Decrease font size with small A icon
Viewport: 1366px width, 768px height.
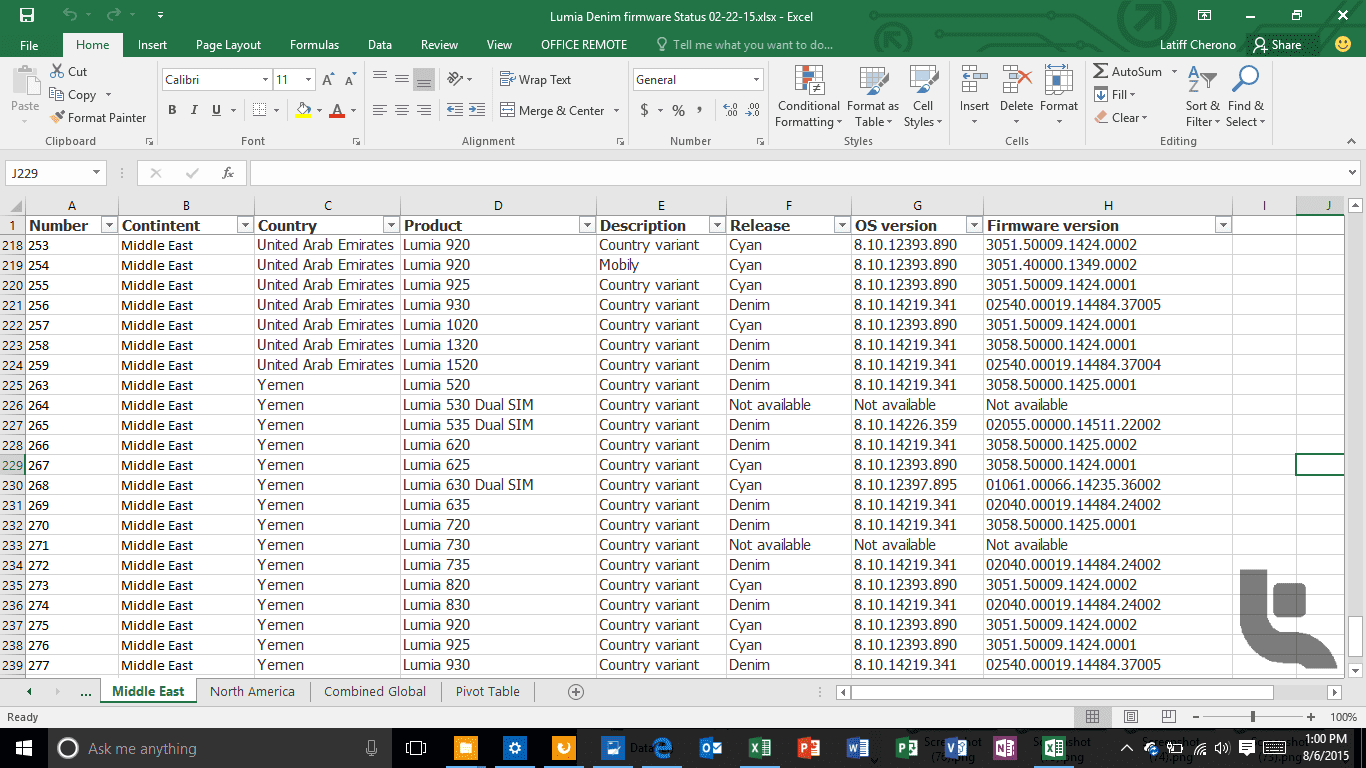[x=350, y=80]
